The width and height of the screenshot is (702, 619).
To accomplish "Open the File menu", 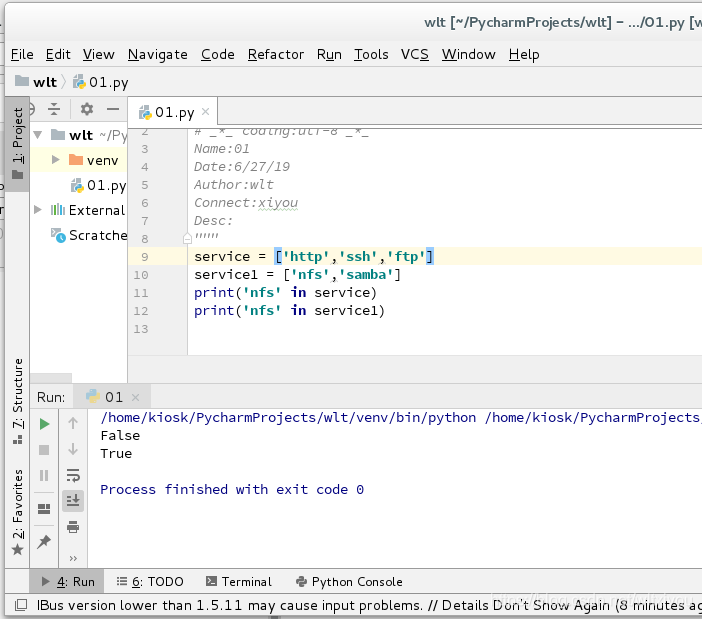I will (22, 54).
